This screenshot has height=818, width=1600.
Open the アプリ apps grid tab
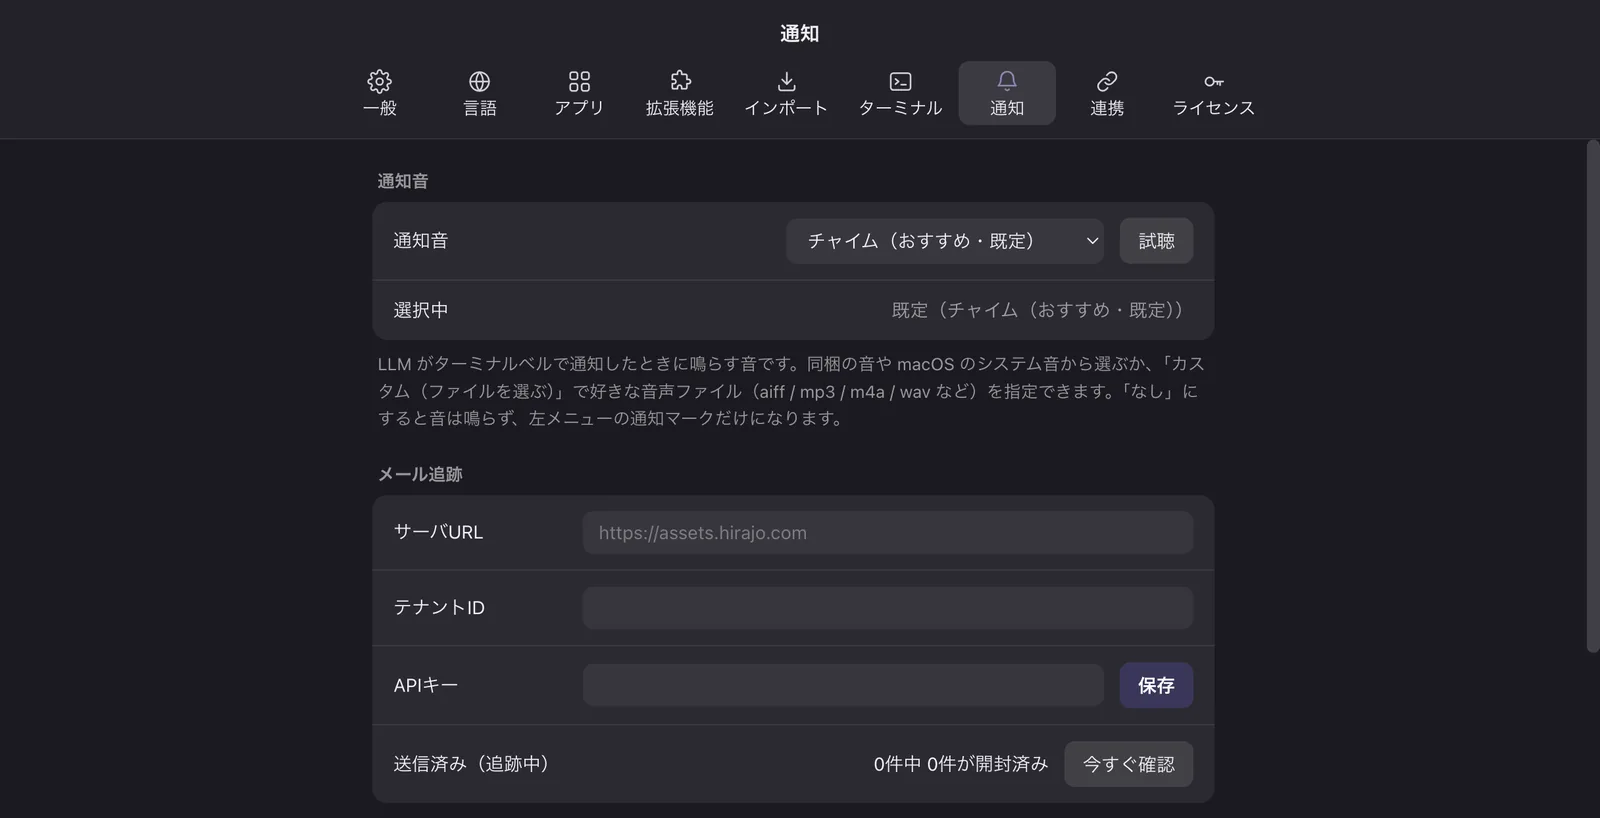point(579,93)
